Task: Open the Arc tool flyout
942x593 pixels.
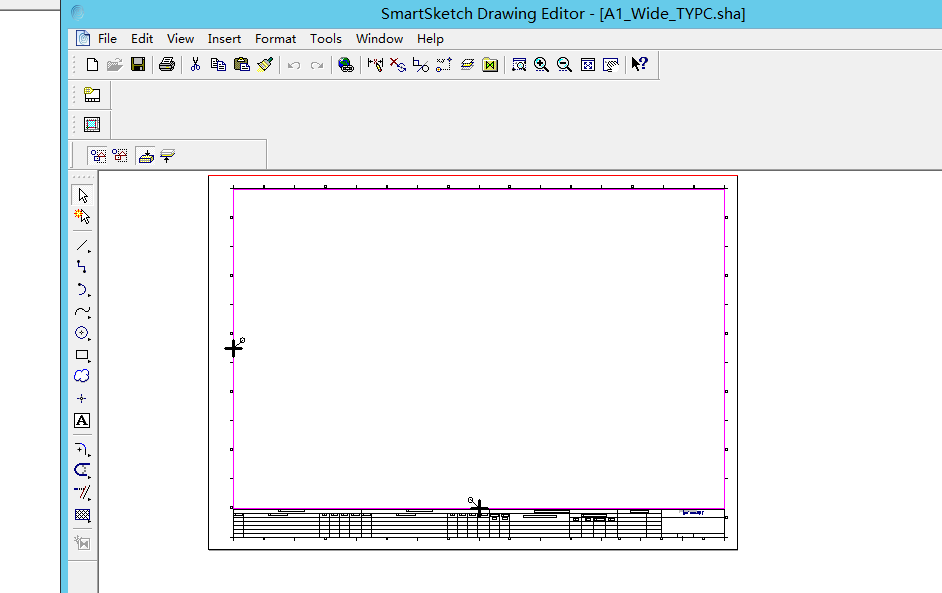Action: pyautogui.click(x=82, y=289)
